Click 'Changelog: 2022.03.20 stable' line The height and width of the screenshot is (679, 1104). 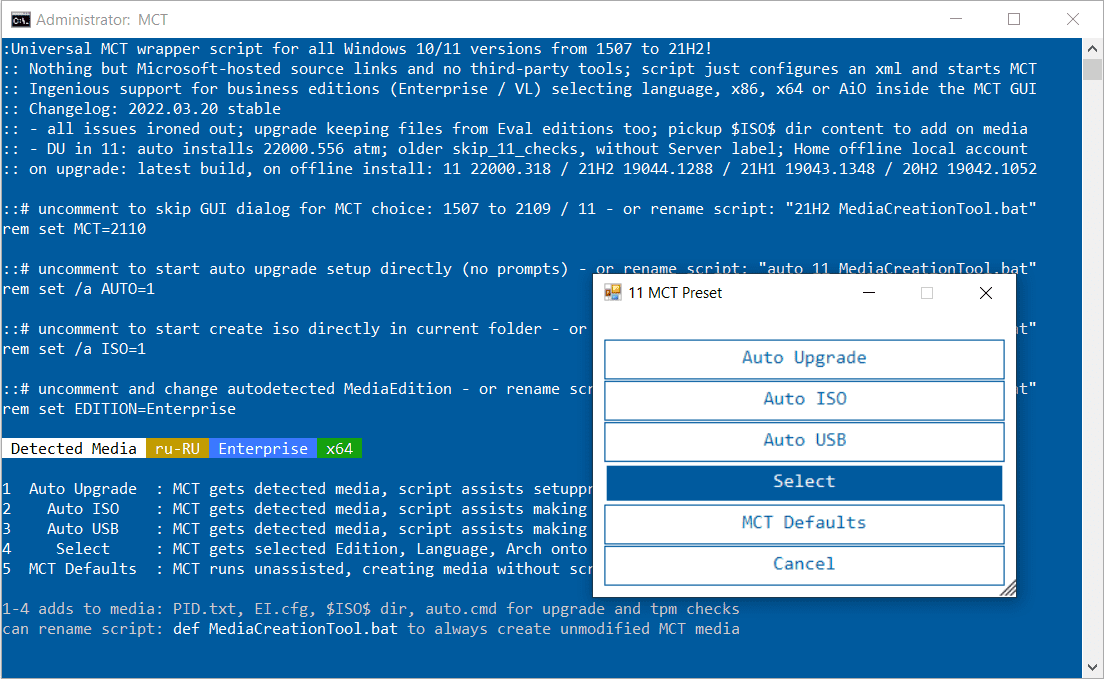click(x=142, y=108)
